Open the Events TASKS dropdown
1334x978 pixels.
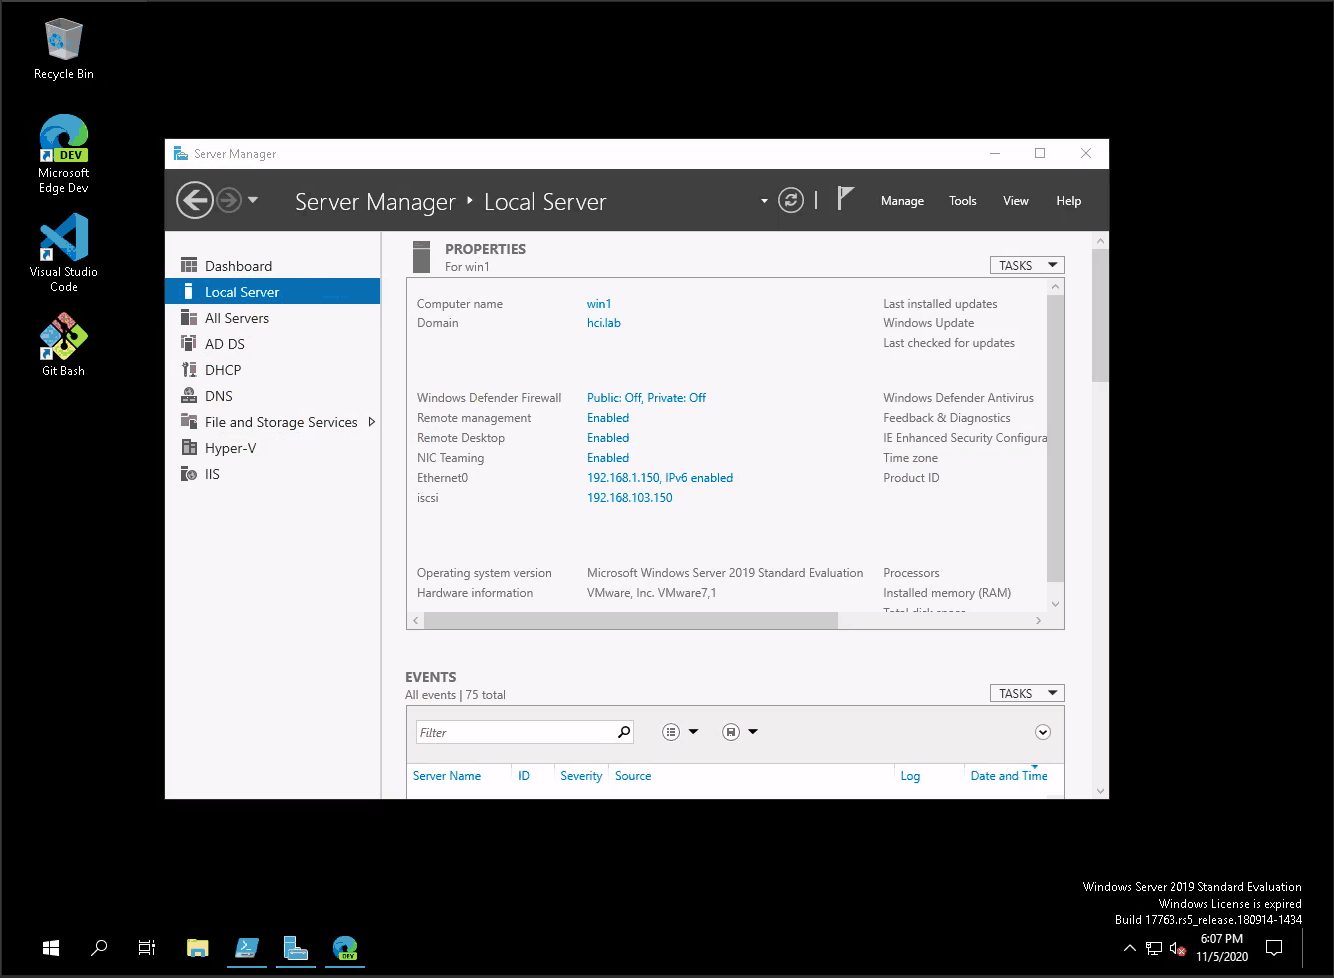(x=1027, y=693)
